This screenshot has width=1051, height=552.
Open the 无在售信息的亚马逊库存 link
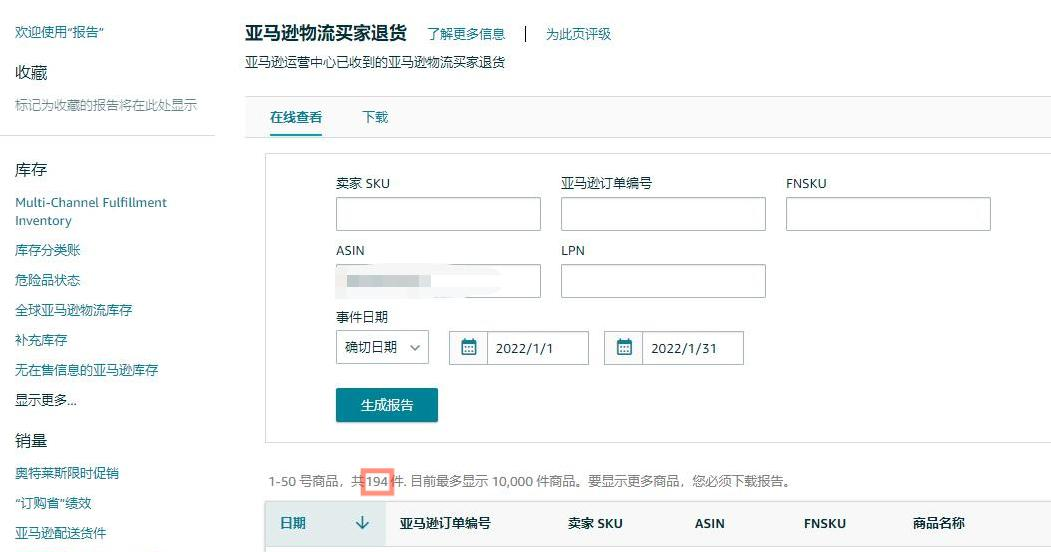click(x=86, y=370)
